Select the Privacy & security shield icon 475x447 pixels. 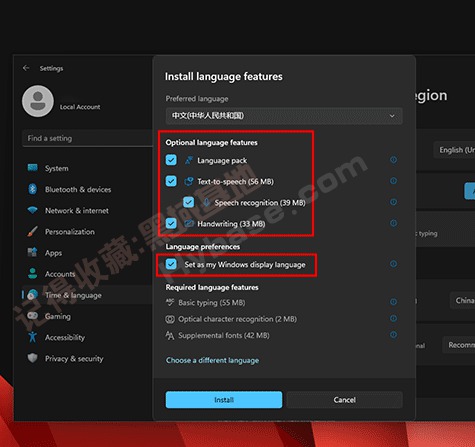click(32, 358)
